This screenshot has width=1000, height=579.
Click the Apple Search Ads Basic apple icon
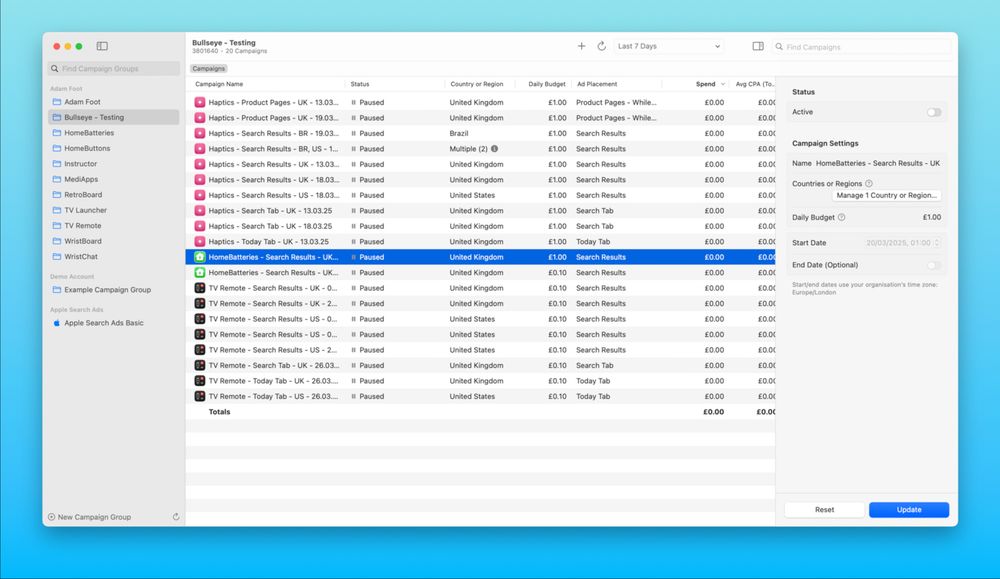click(57, 323)
